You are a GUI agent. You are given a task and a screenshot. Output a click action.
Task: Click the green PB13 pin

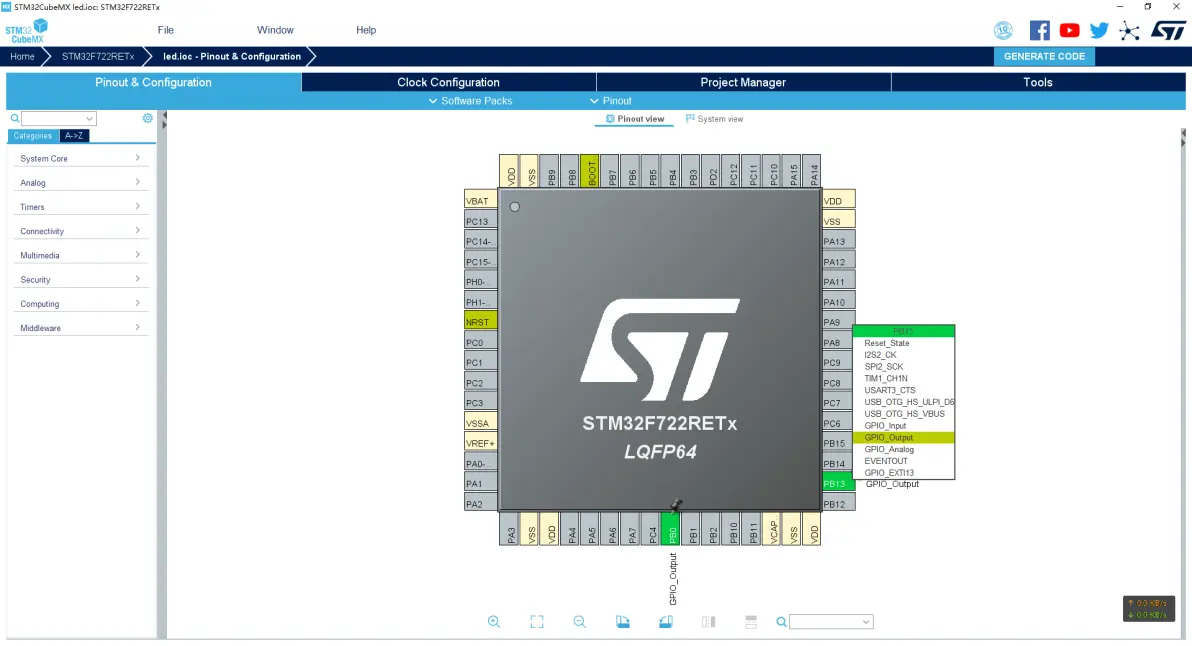tap(835, 484)
